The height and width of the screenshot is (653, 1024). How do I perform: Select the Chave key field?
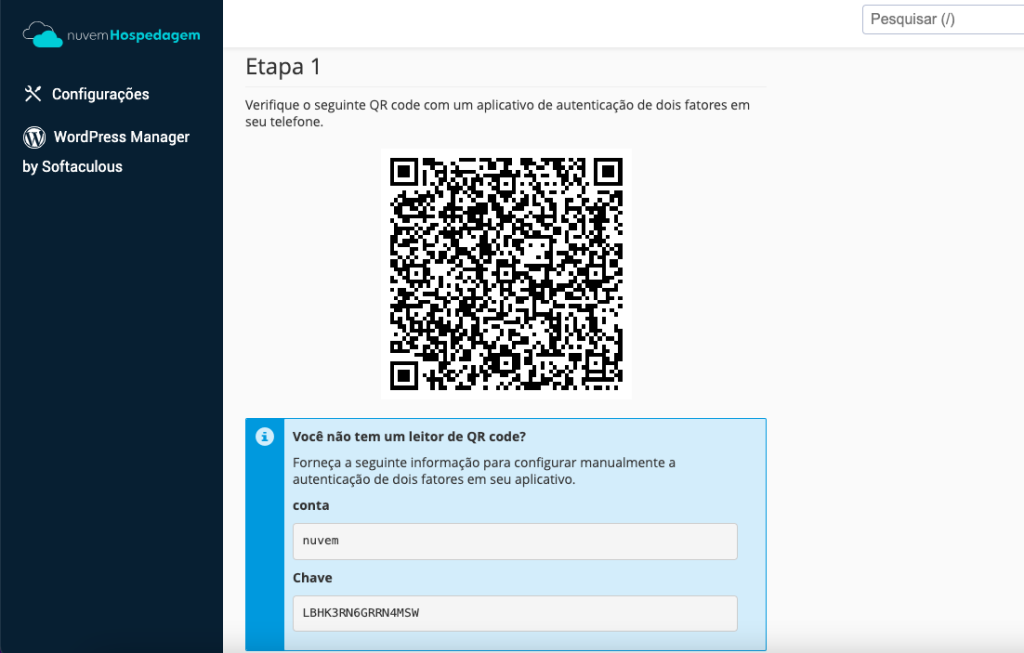(515, 613)
